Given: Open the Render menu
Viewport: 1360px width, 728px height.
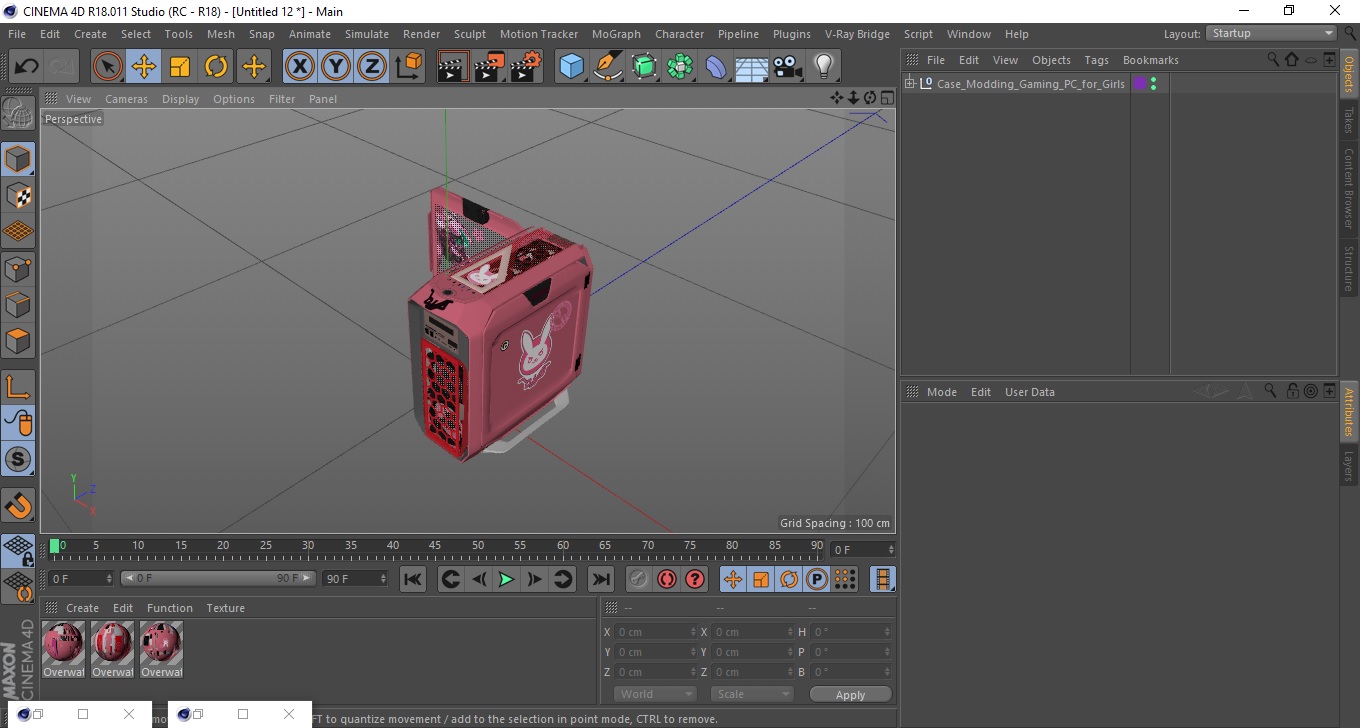Looking at the screenshot, I should click(421, 34).
